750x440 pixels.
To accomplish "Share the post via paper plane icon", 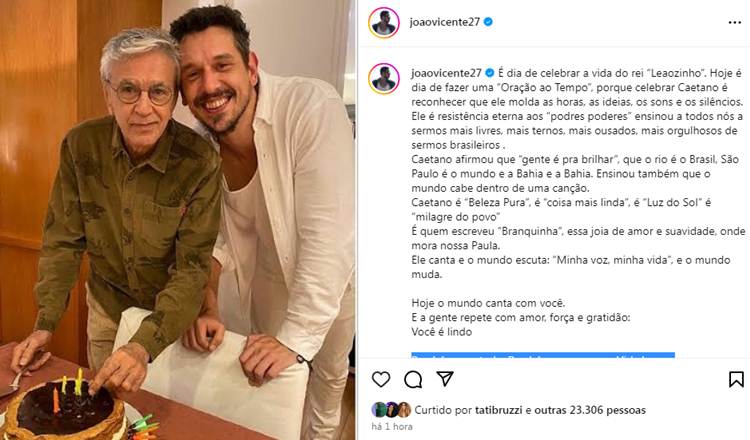I will [x=445, y=379].
